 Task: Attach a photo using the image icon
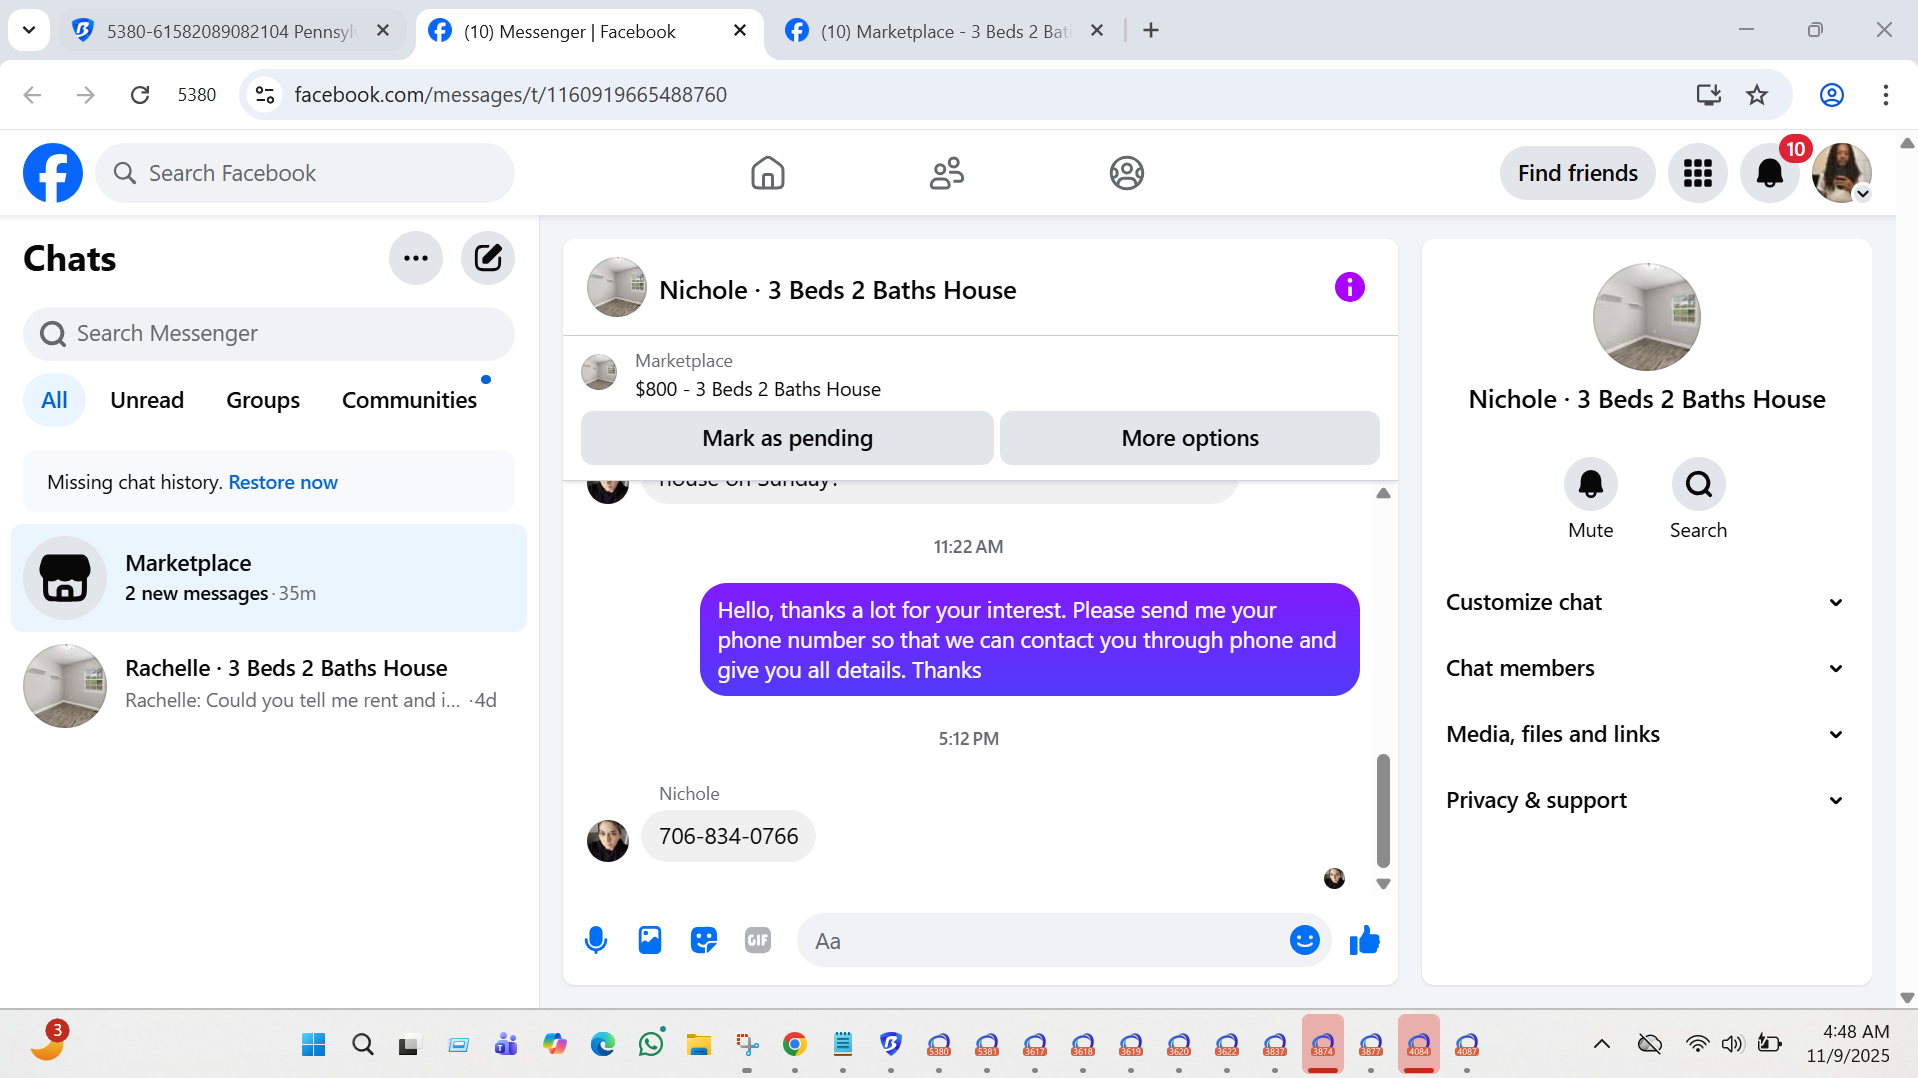[x=650, y=940]
